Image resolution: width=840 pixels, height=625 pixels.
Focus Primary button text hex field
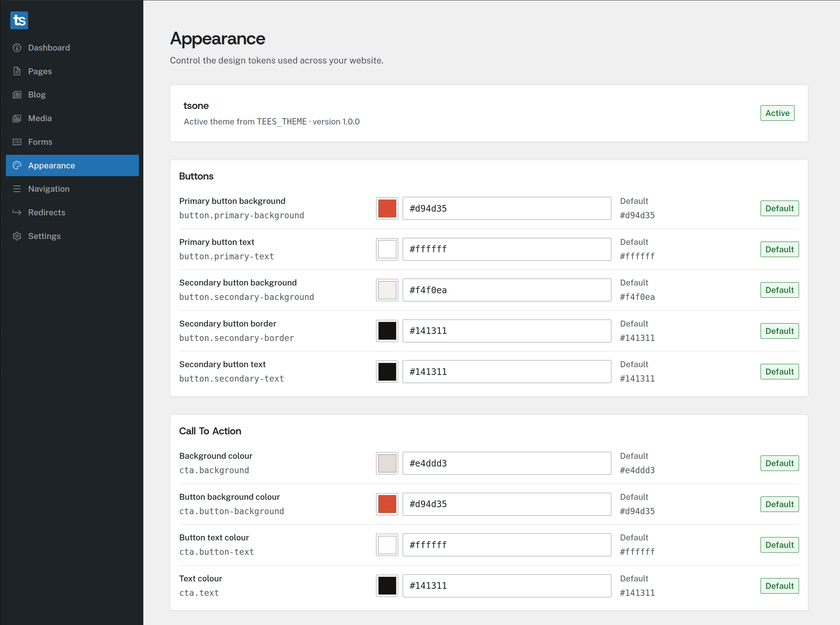click(x=507, y=249)
